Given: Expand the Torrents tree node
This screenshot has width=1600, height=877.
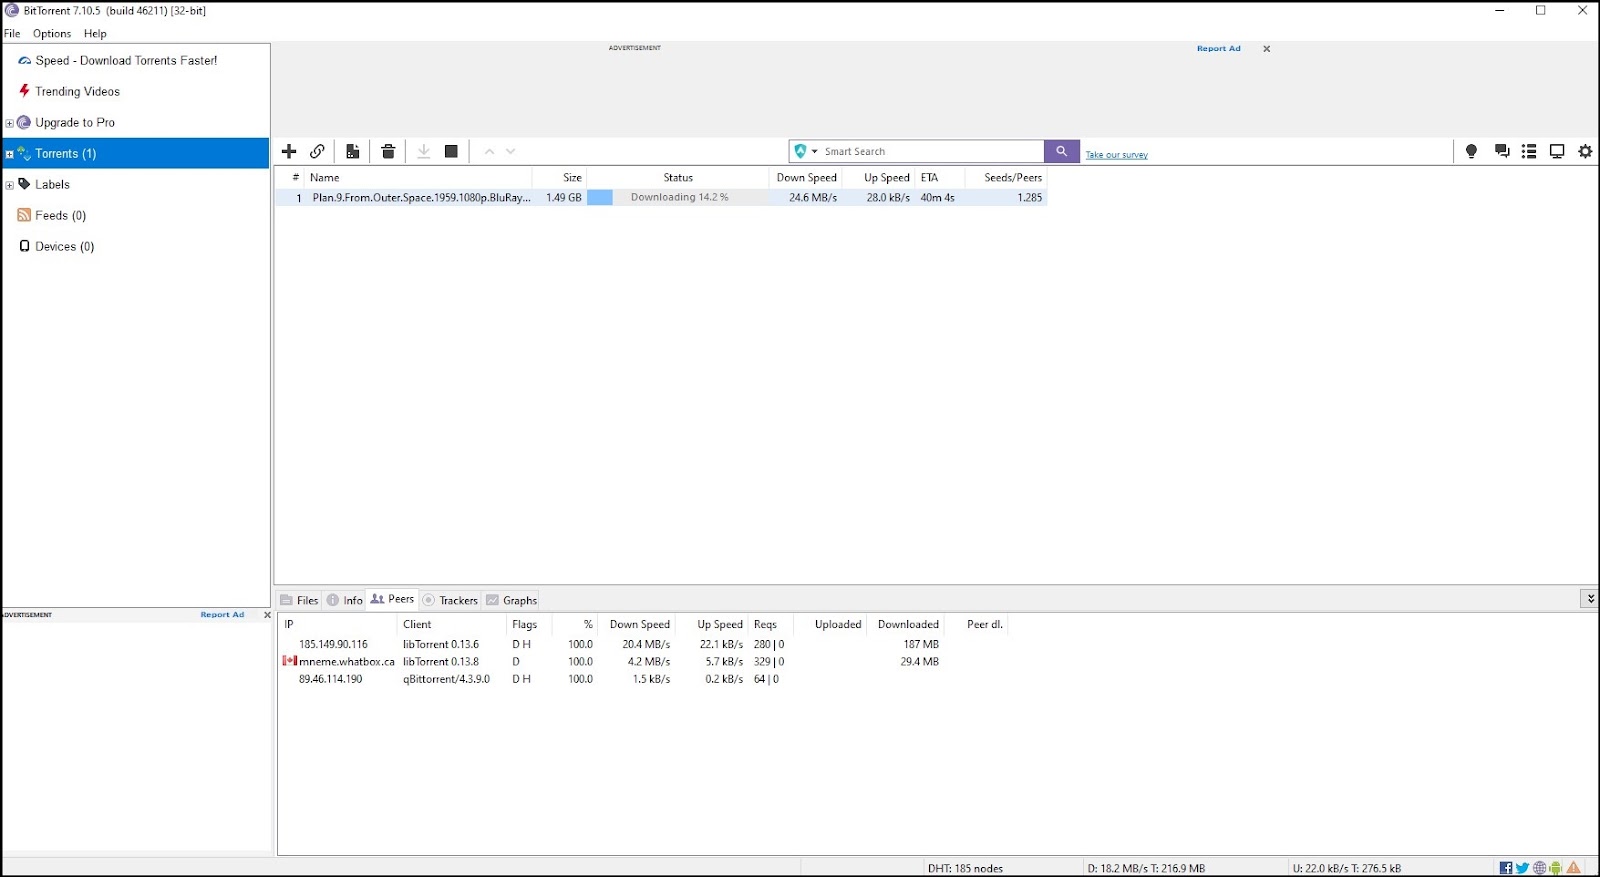Looking at the screenshot, I should pos(9,154).
